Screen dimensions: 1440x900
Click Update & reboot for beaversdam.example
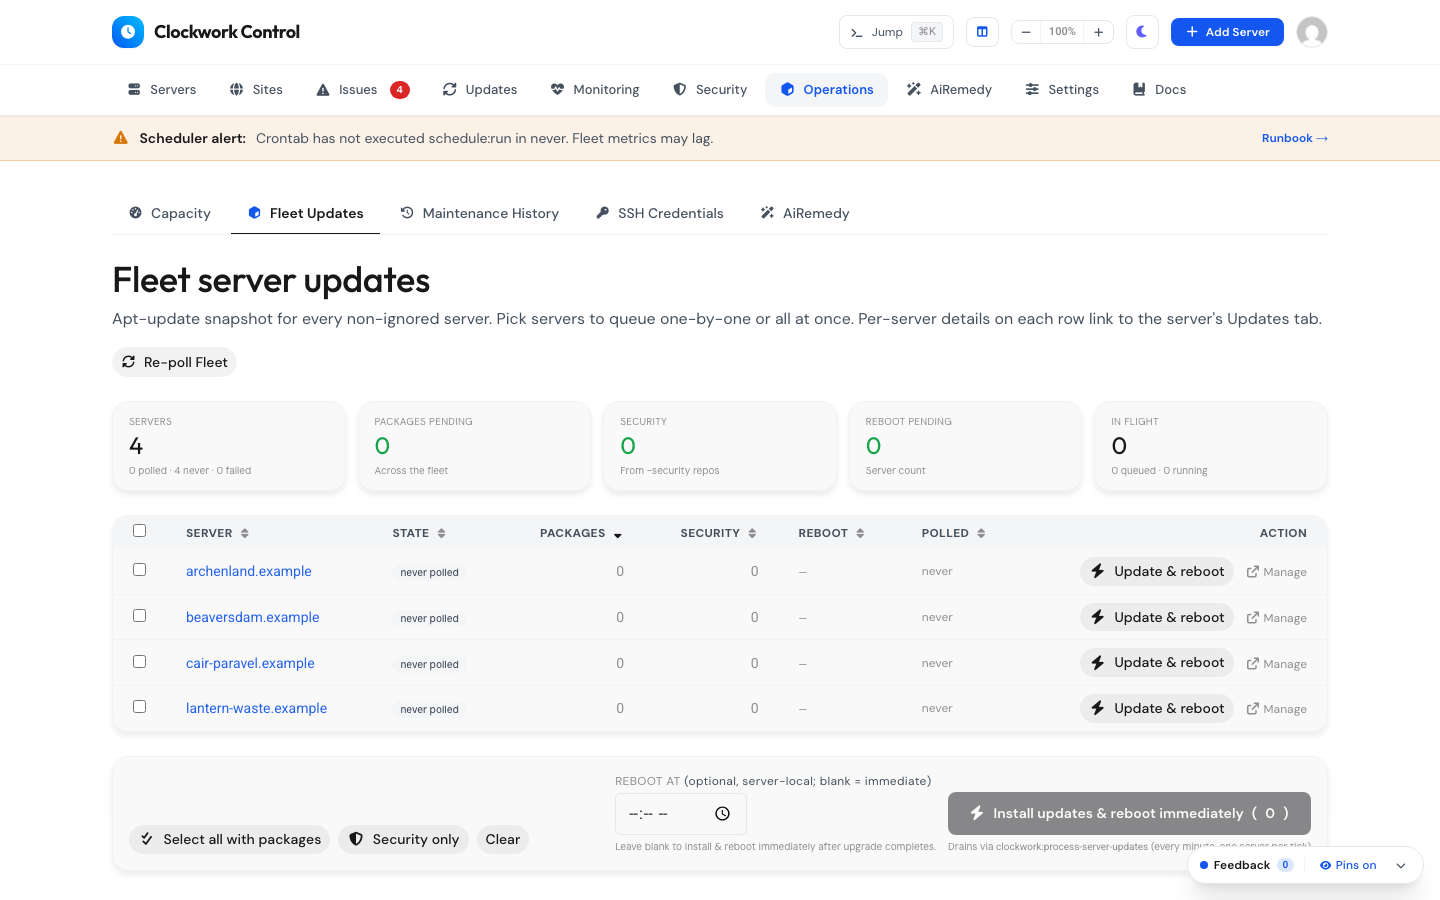(1157, 617)
